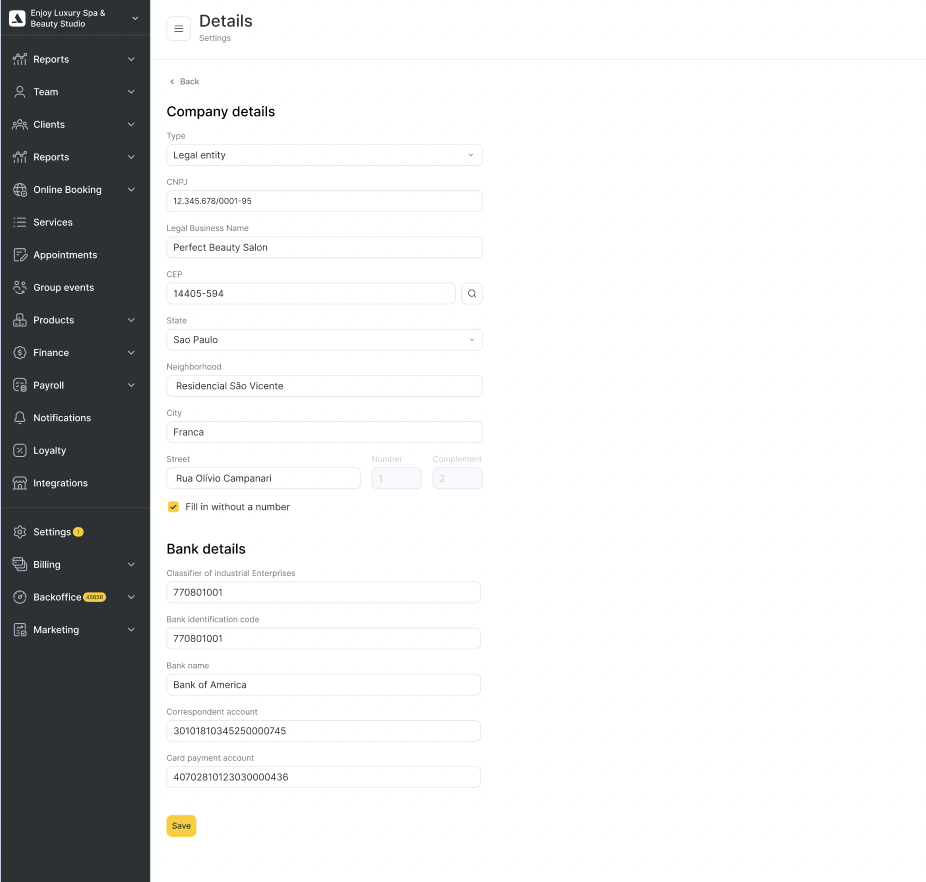Expand the Finance menu chevron

coord(131,353)
